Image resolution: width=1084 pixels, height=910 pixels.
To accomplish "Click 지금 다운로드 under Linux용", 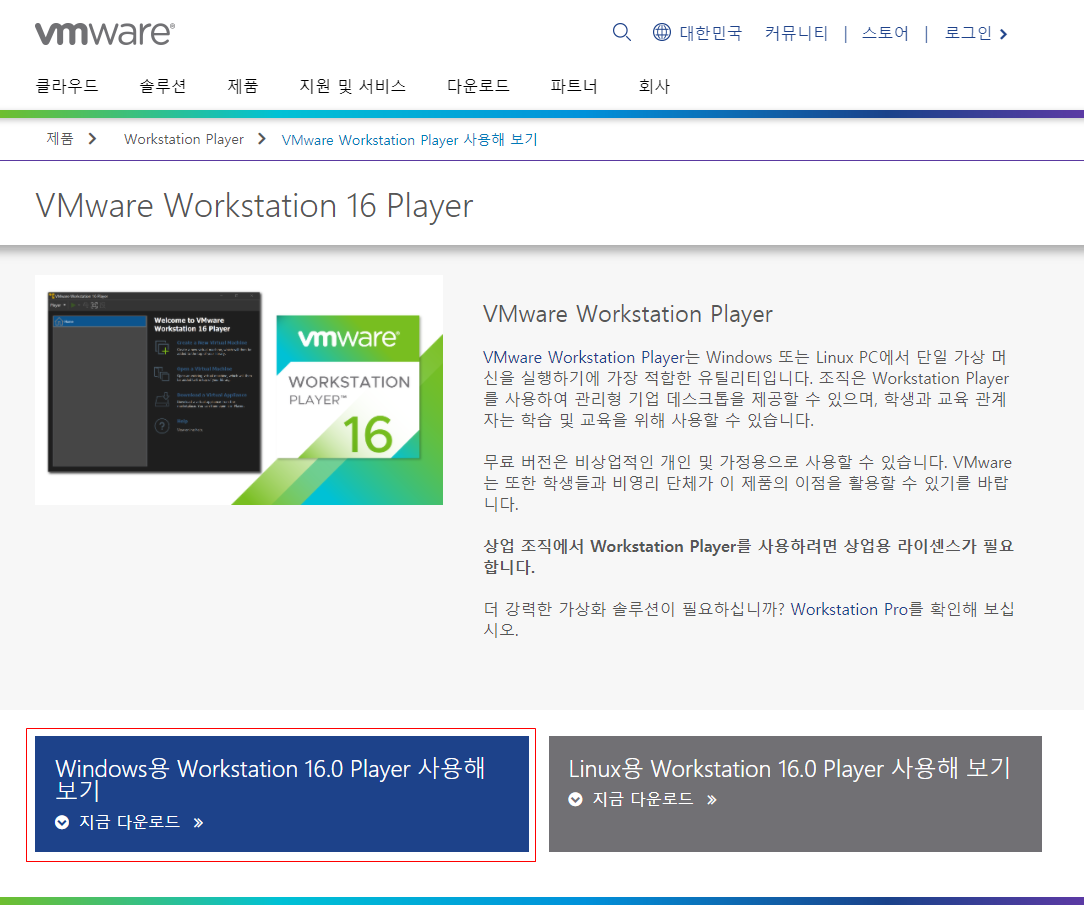I will click(643, 799).
